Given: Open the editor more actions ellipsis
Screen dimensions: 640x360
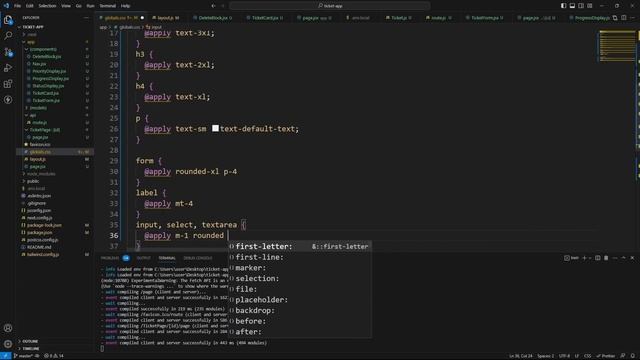Looking at the screenshot, I should [633, 18].
